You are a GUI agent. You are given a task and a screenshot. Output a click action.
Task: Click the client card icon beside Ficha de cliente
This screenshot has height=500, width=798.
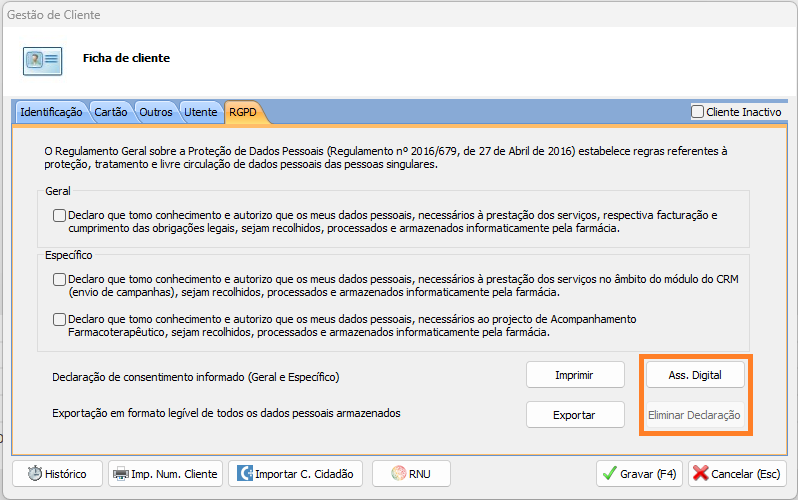(x=43, y=60)
